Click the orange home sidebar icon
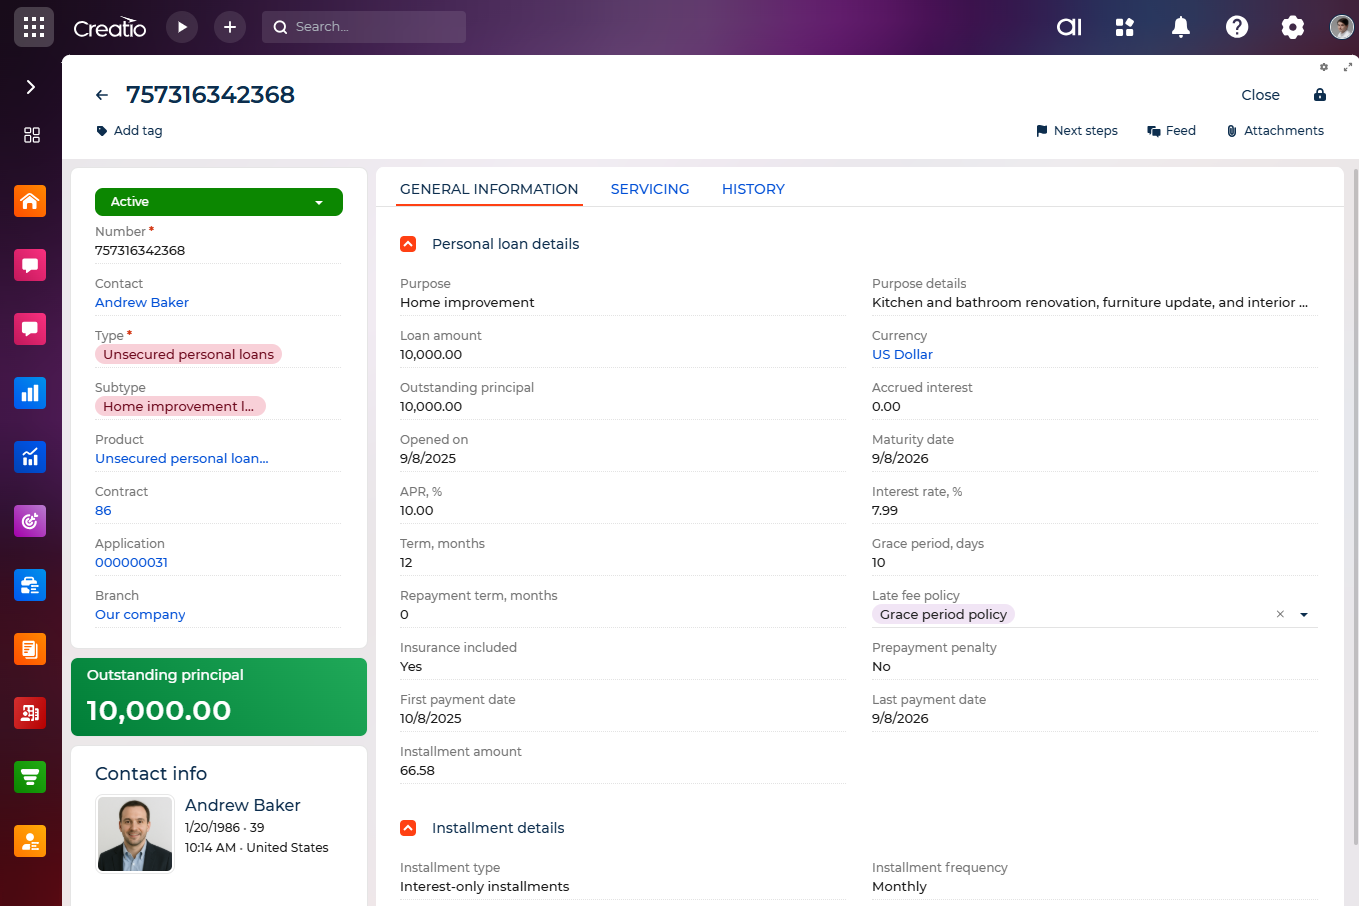Screen dimensions: 1359x906 click(x=30, y=201)
